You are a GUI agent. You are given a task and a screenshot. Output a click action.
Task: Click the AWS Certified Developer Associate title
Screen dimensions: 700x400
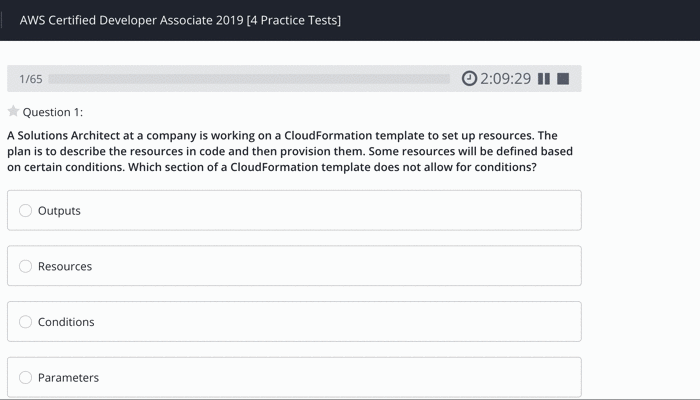click(x=180, y=20)
